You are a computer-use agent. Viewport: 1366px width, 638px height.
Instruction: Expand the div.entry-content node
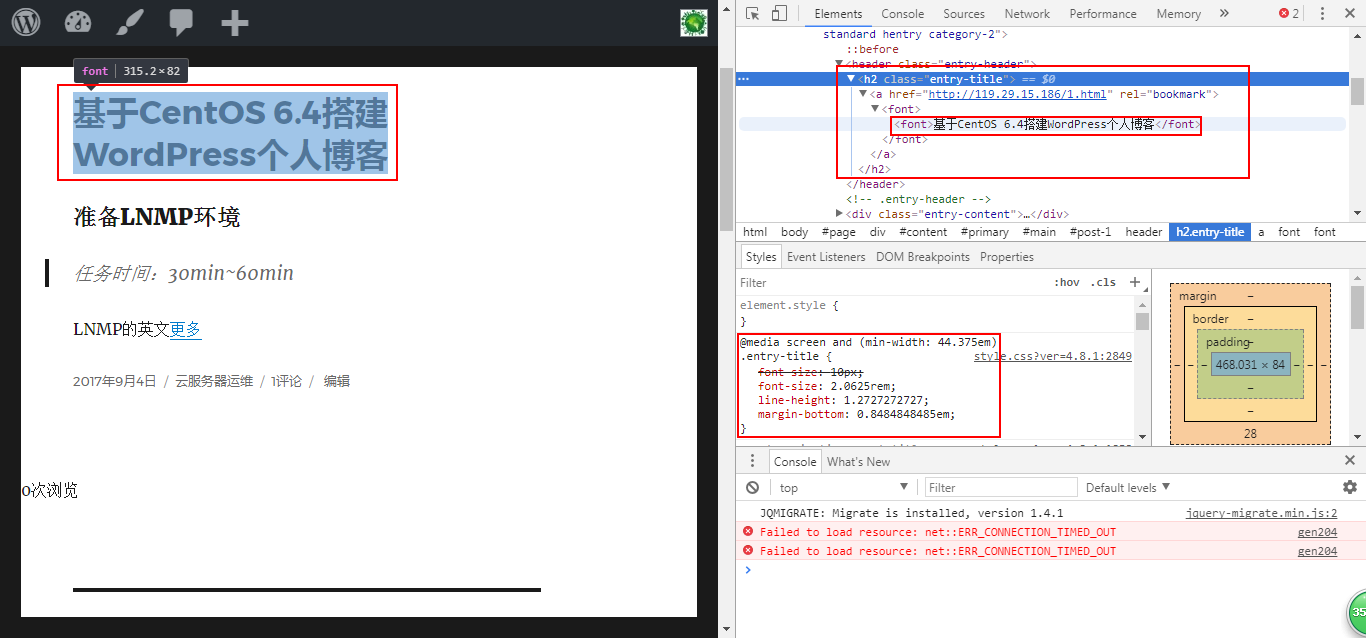840,214
